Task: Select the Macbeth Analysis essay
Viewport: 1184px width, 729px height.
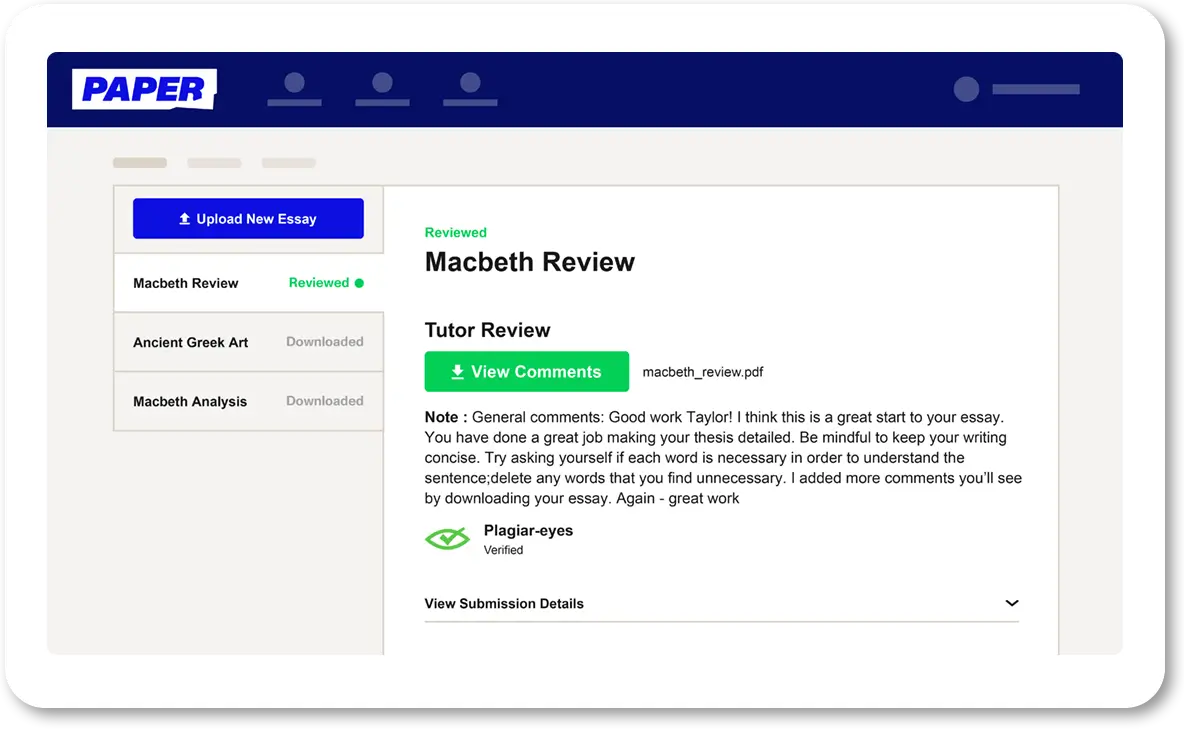Action: tap(190, 401)
